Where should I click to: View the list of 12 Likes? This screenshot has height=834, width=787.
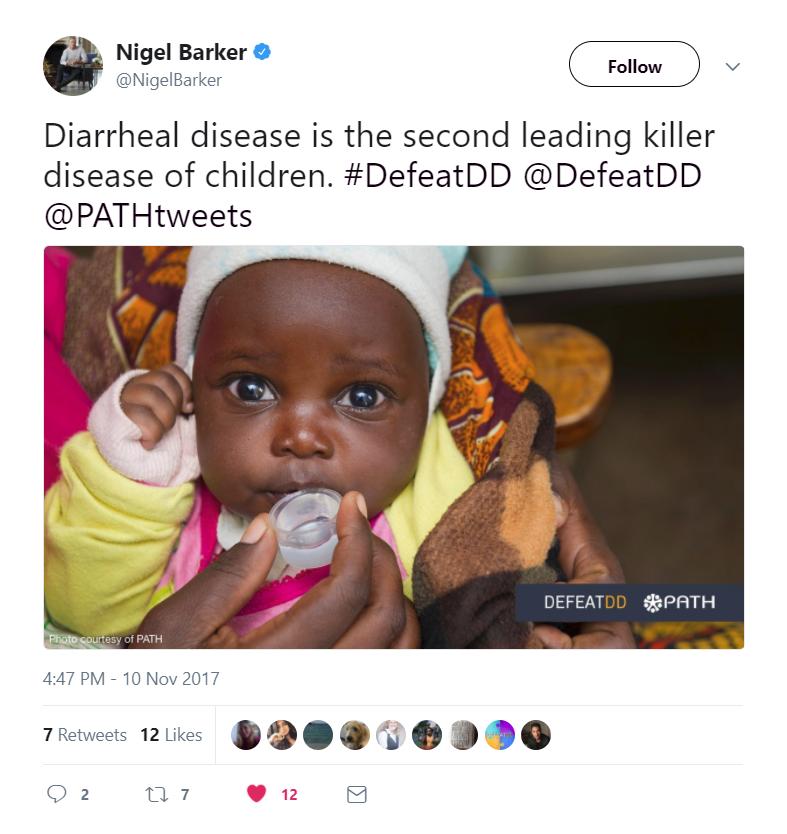click(171, 735)
